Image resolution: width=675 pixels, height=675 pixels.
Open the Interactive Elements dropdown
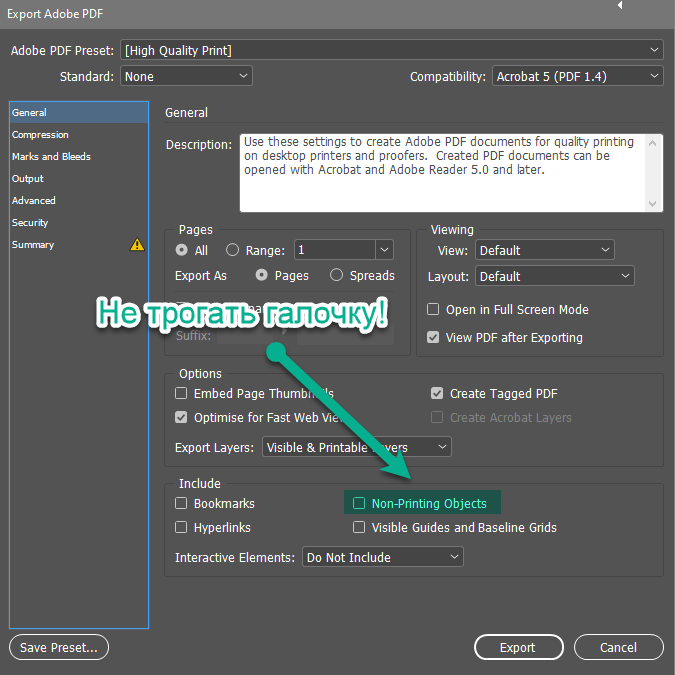point(383,557)
